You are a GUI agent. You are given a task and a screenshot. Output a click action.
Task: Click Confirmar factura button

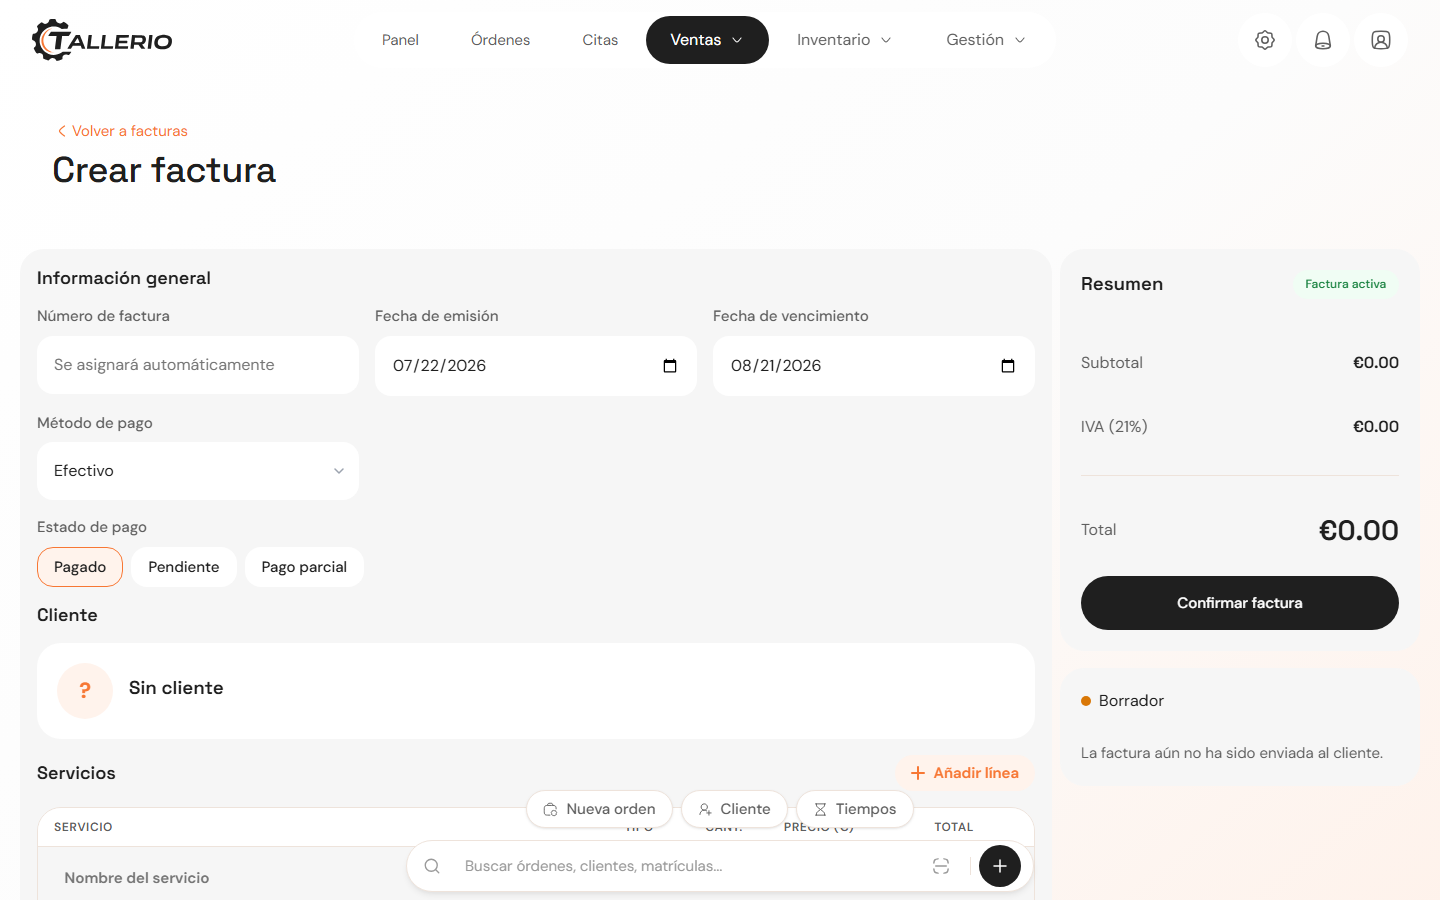coord(1240,603)
